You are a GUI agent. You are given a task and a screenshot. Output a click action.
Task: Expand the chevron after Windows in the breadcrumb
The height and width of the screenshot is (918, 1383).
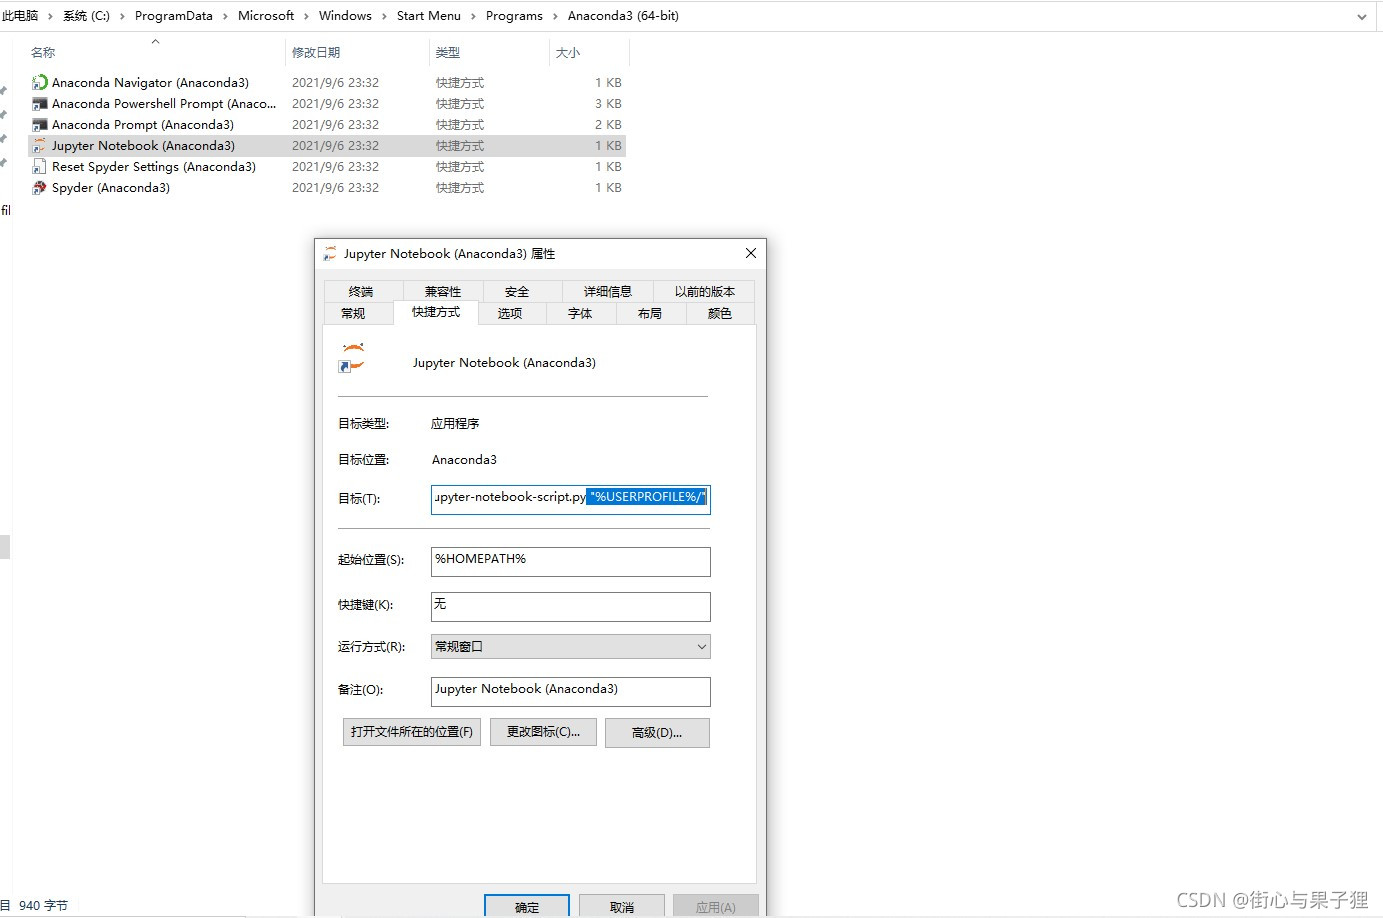384,16
